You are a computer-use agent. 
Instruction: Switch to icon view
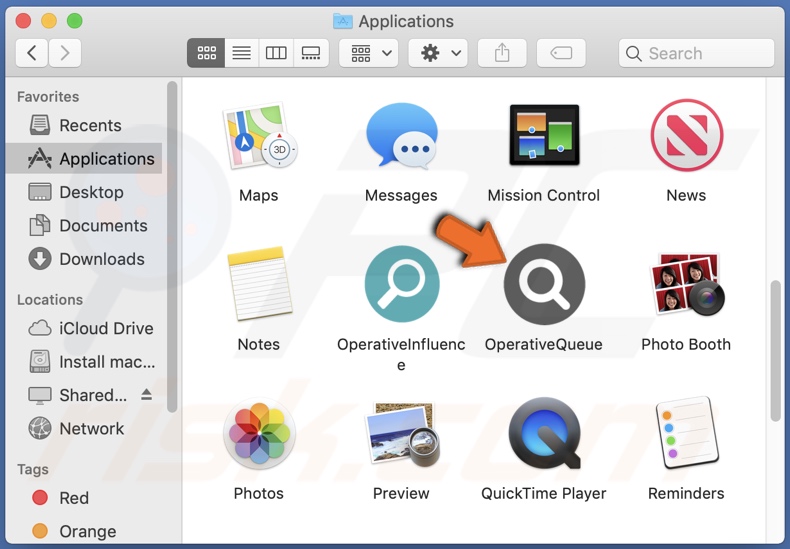click(x=206, y=53)
